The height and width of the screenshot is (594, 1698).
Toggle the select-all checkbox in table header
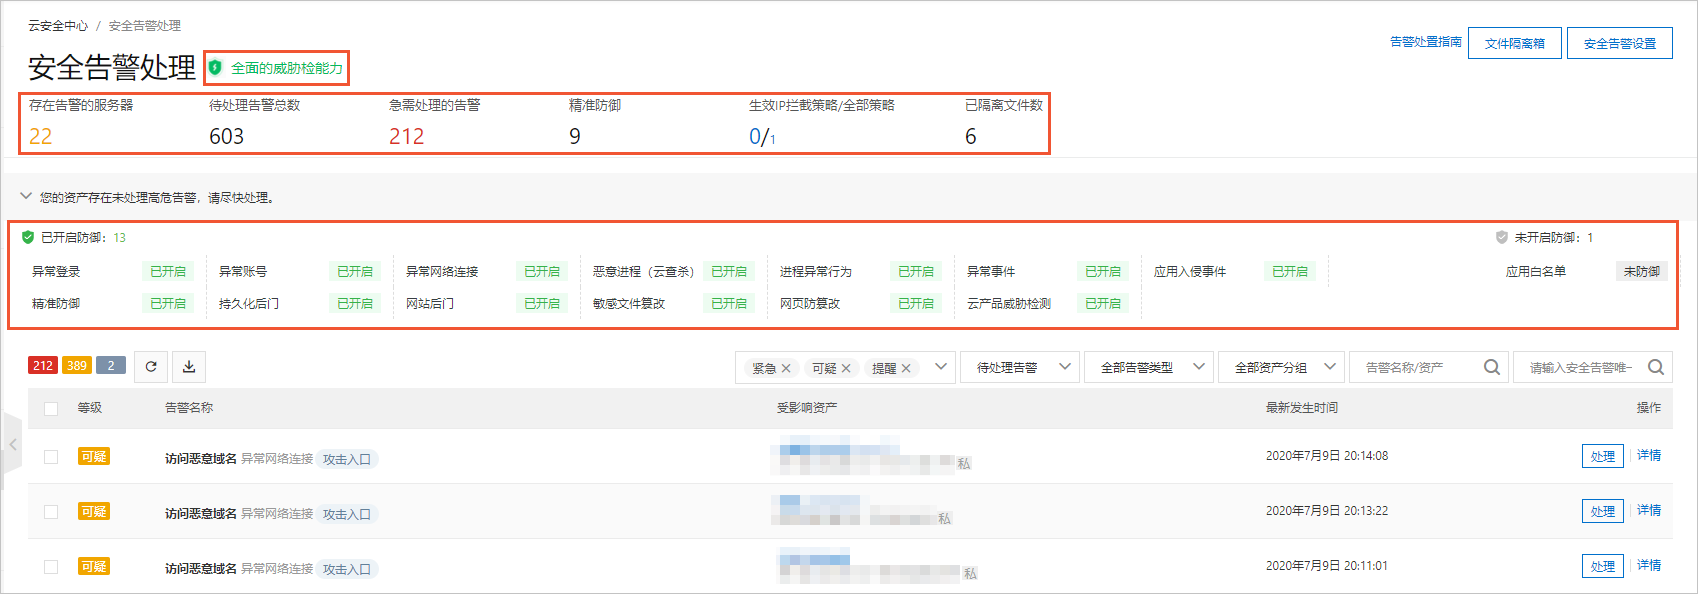(51, 408)
